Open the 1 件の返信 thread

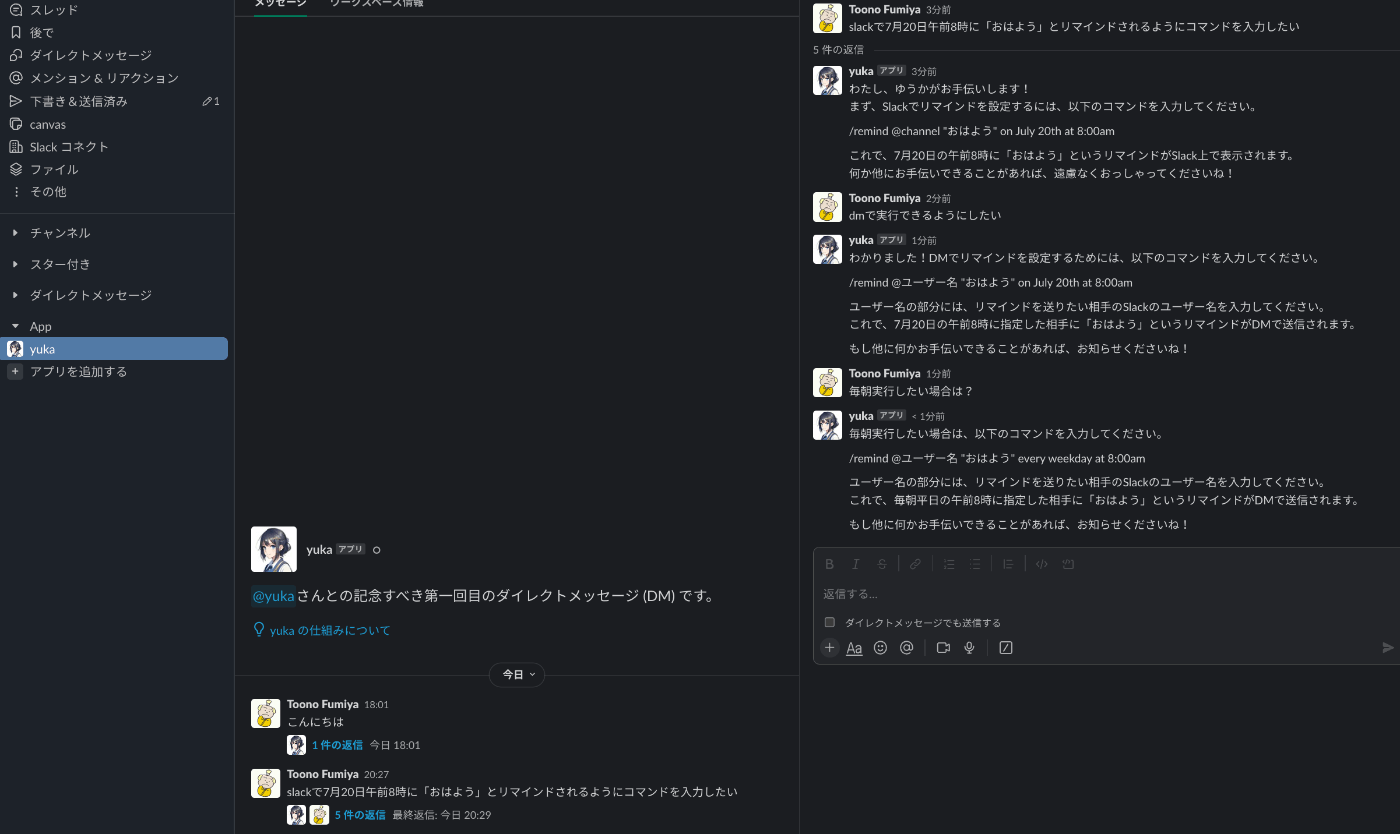337,745
